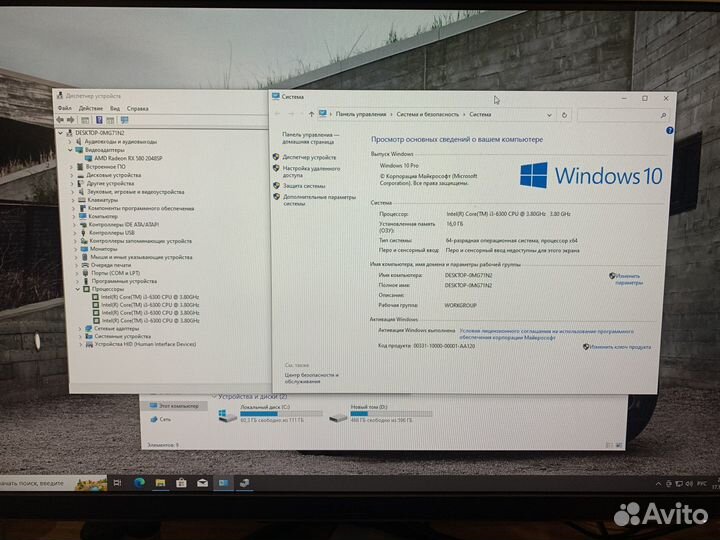
Task: Expand the Контроллеры USB node
Action: pyautogui.click(x=75, y=233)
